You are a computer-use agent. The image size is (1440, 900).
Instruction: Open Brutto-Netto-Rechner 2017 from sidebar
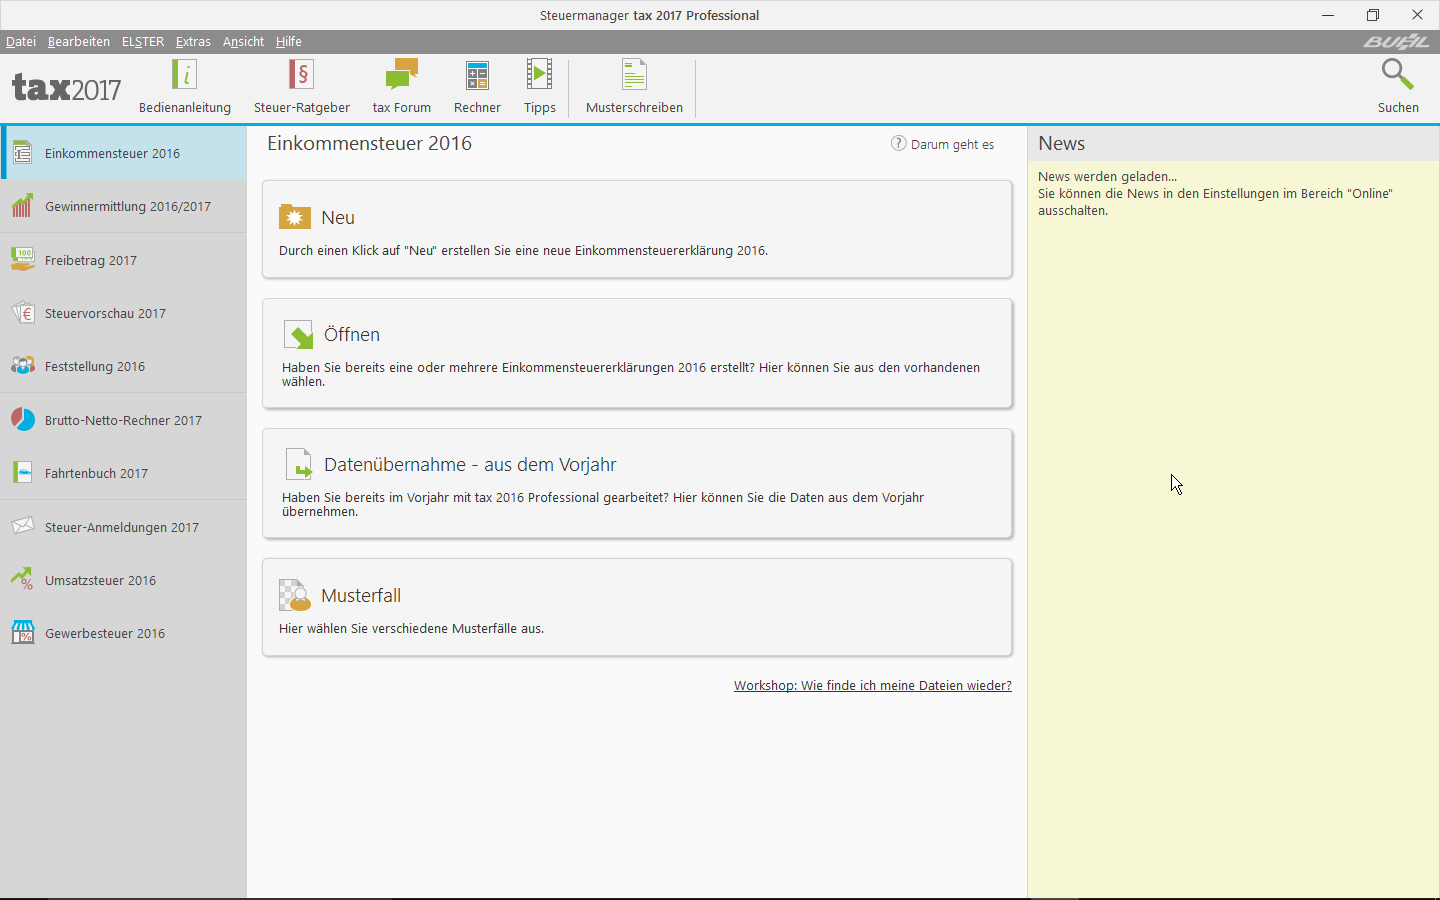pos(123,420)
